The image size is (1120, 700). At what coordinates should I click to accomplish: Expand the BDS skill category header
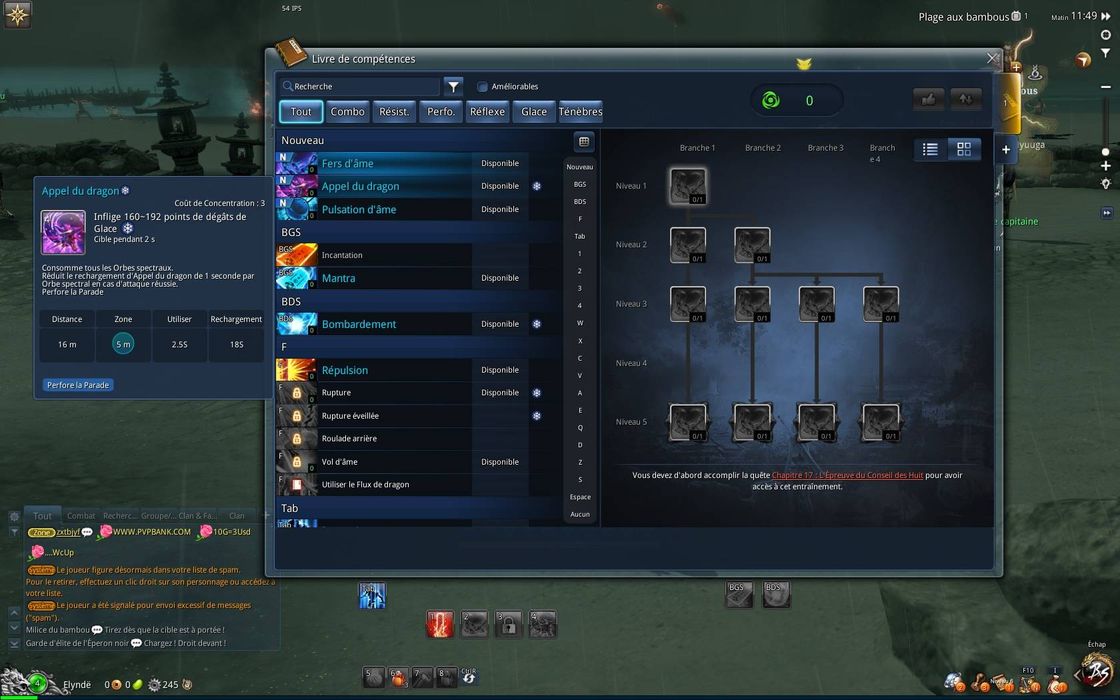click(291, 301)
